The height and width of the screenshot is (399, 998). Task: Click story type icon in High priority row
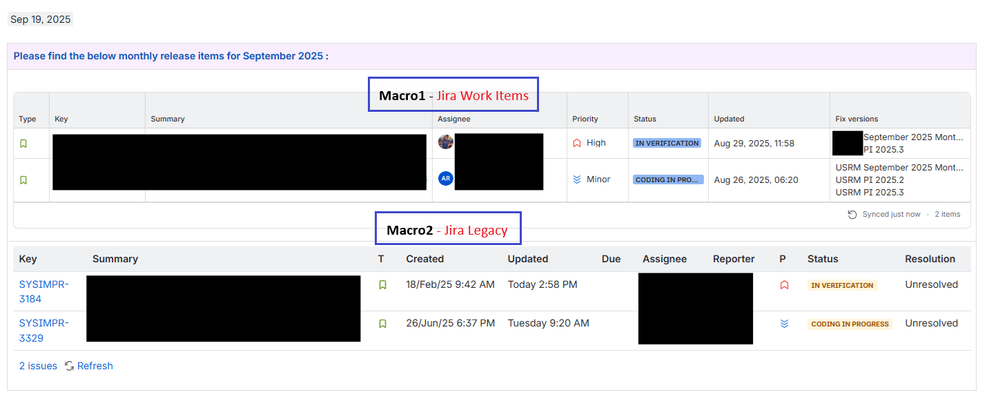click(24, 144)
